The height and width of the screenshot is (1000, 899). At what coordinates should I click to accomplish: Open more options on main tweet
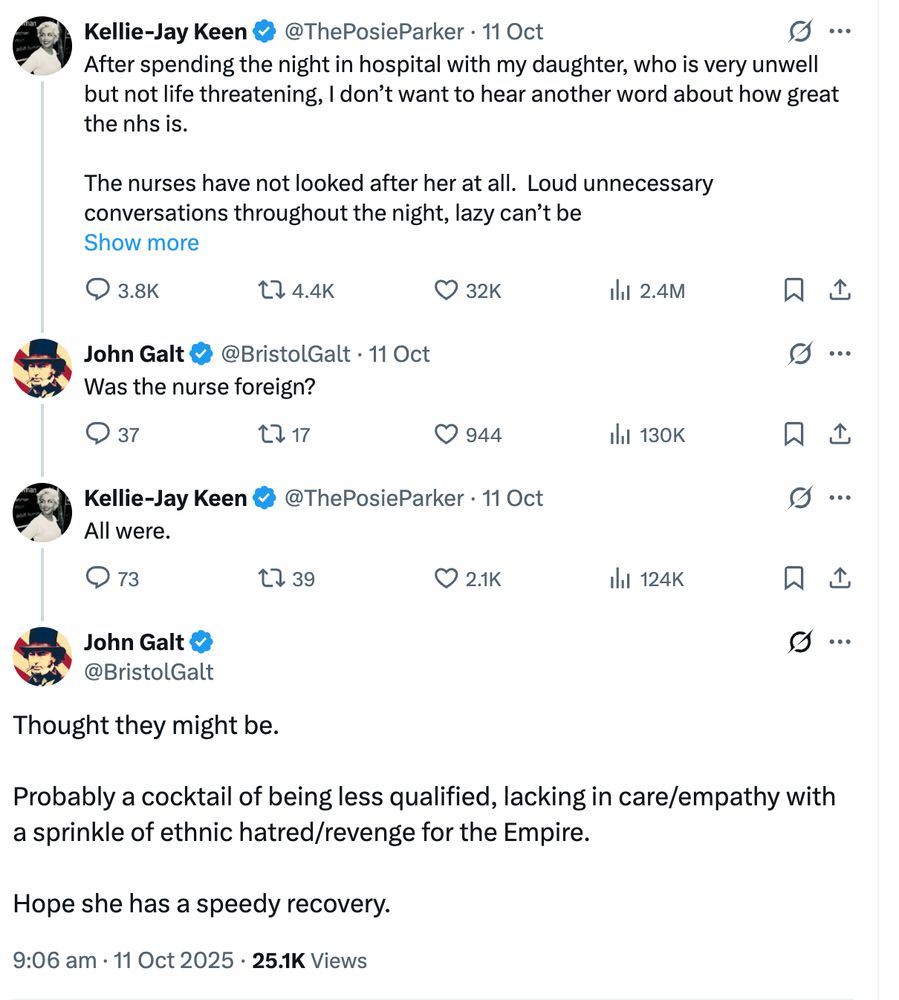[840, 642]
